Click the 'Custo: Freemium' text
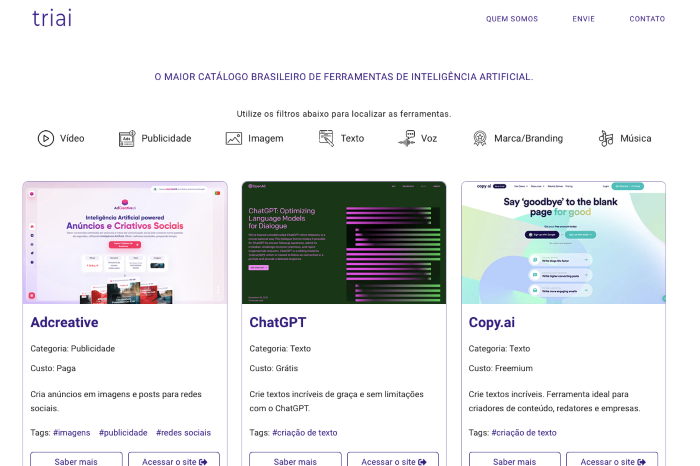 coord(500,368)
